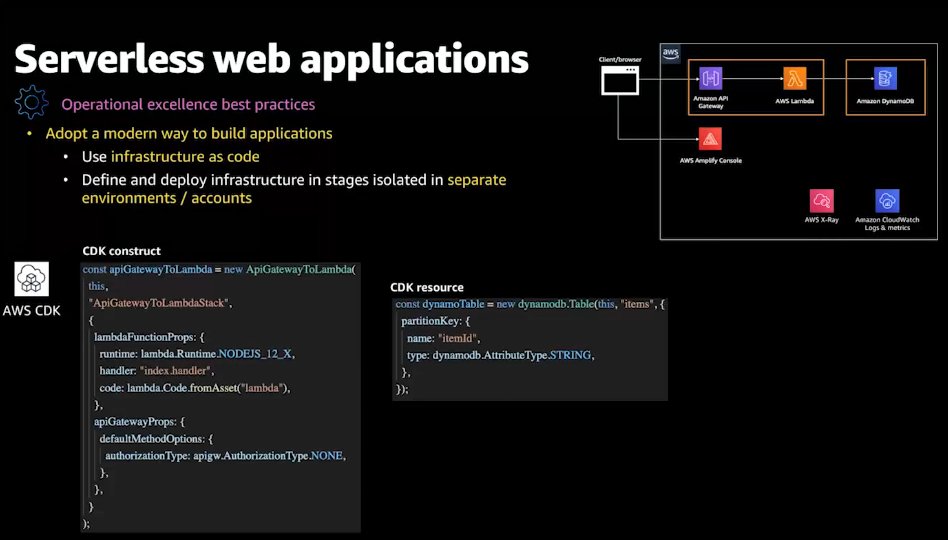Viewport: 948px width, 540px height.
Task: Click 'lambdaFunctionProps: {' code line
Action: pos(149,337)
